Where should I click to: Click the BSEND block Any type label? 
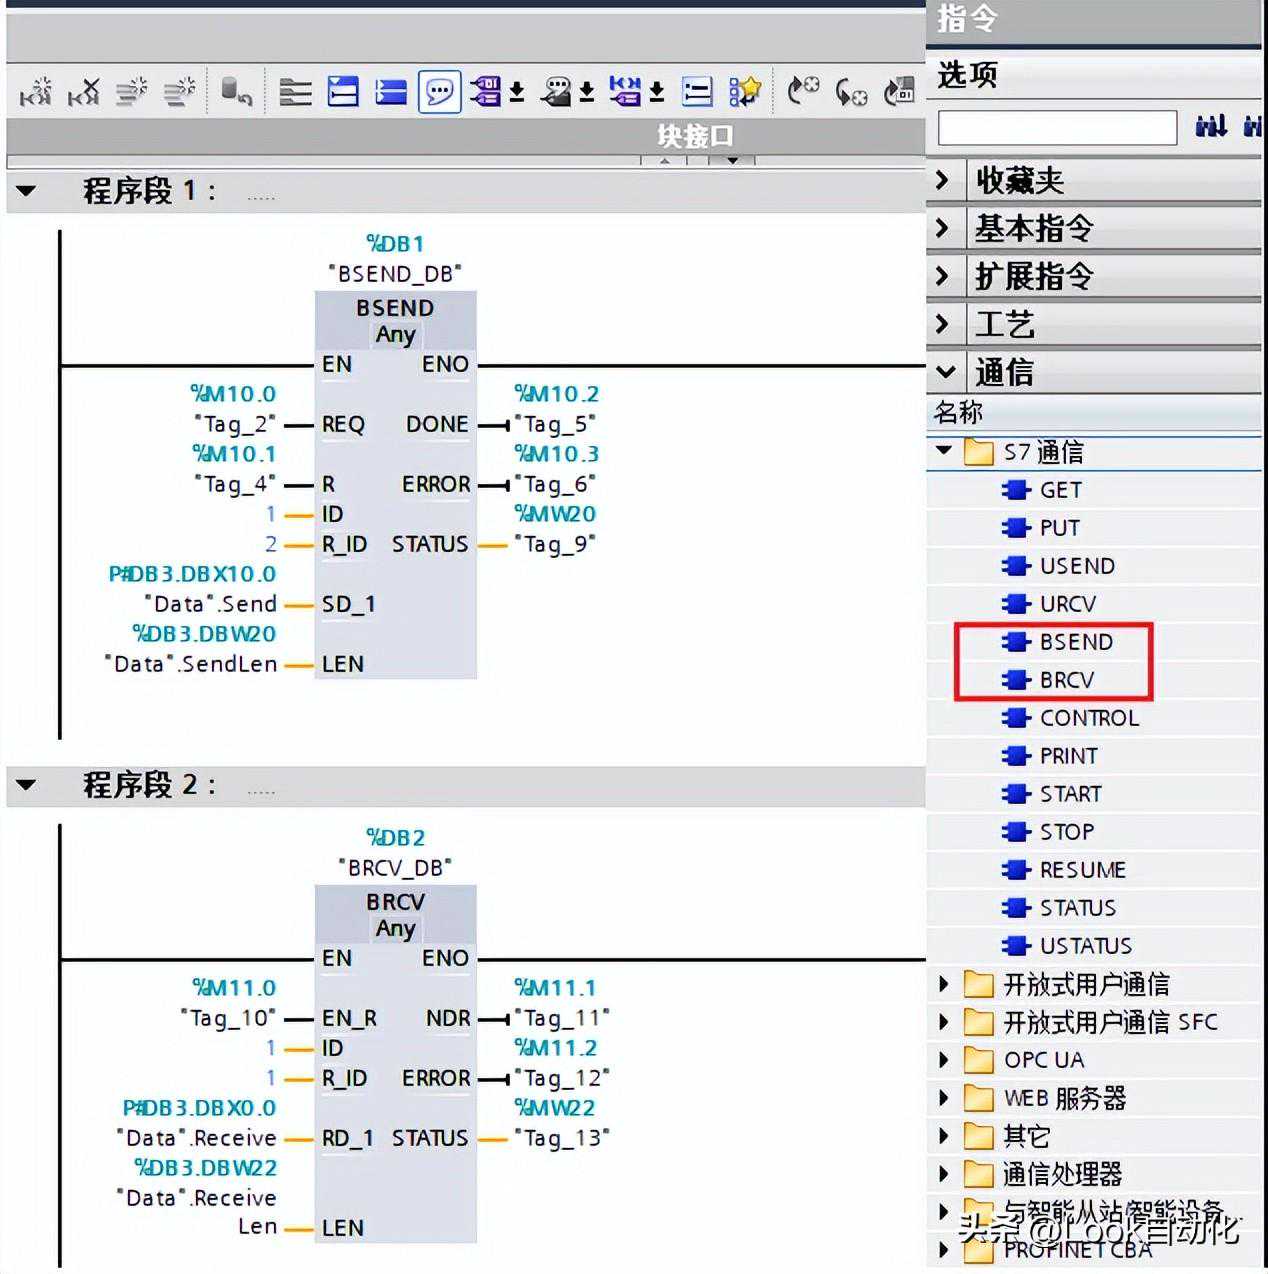395,335
